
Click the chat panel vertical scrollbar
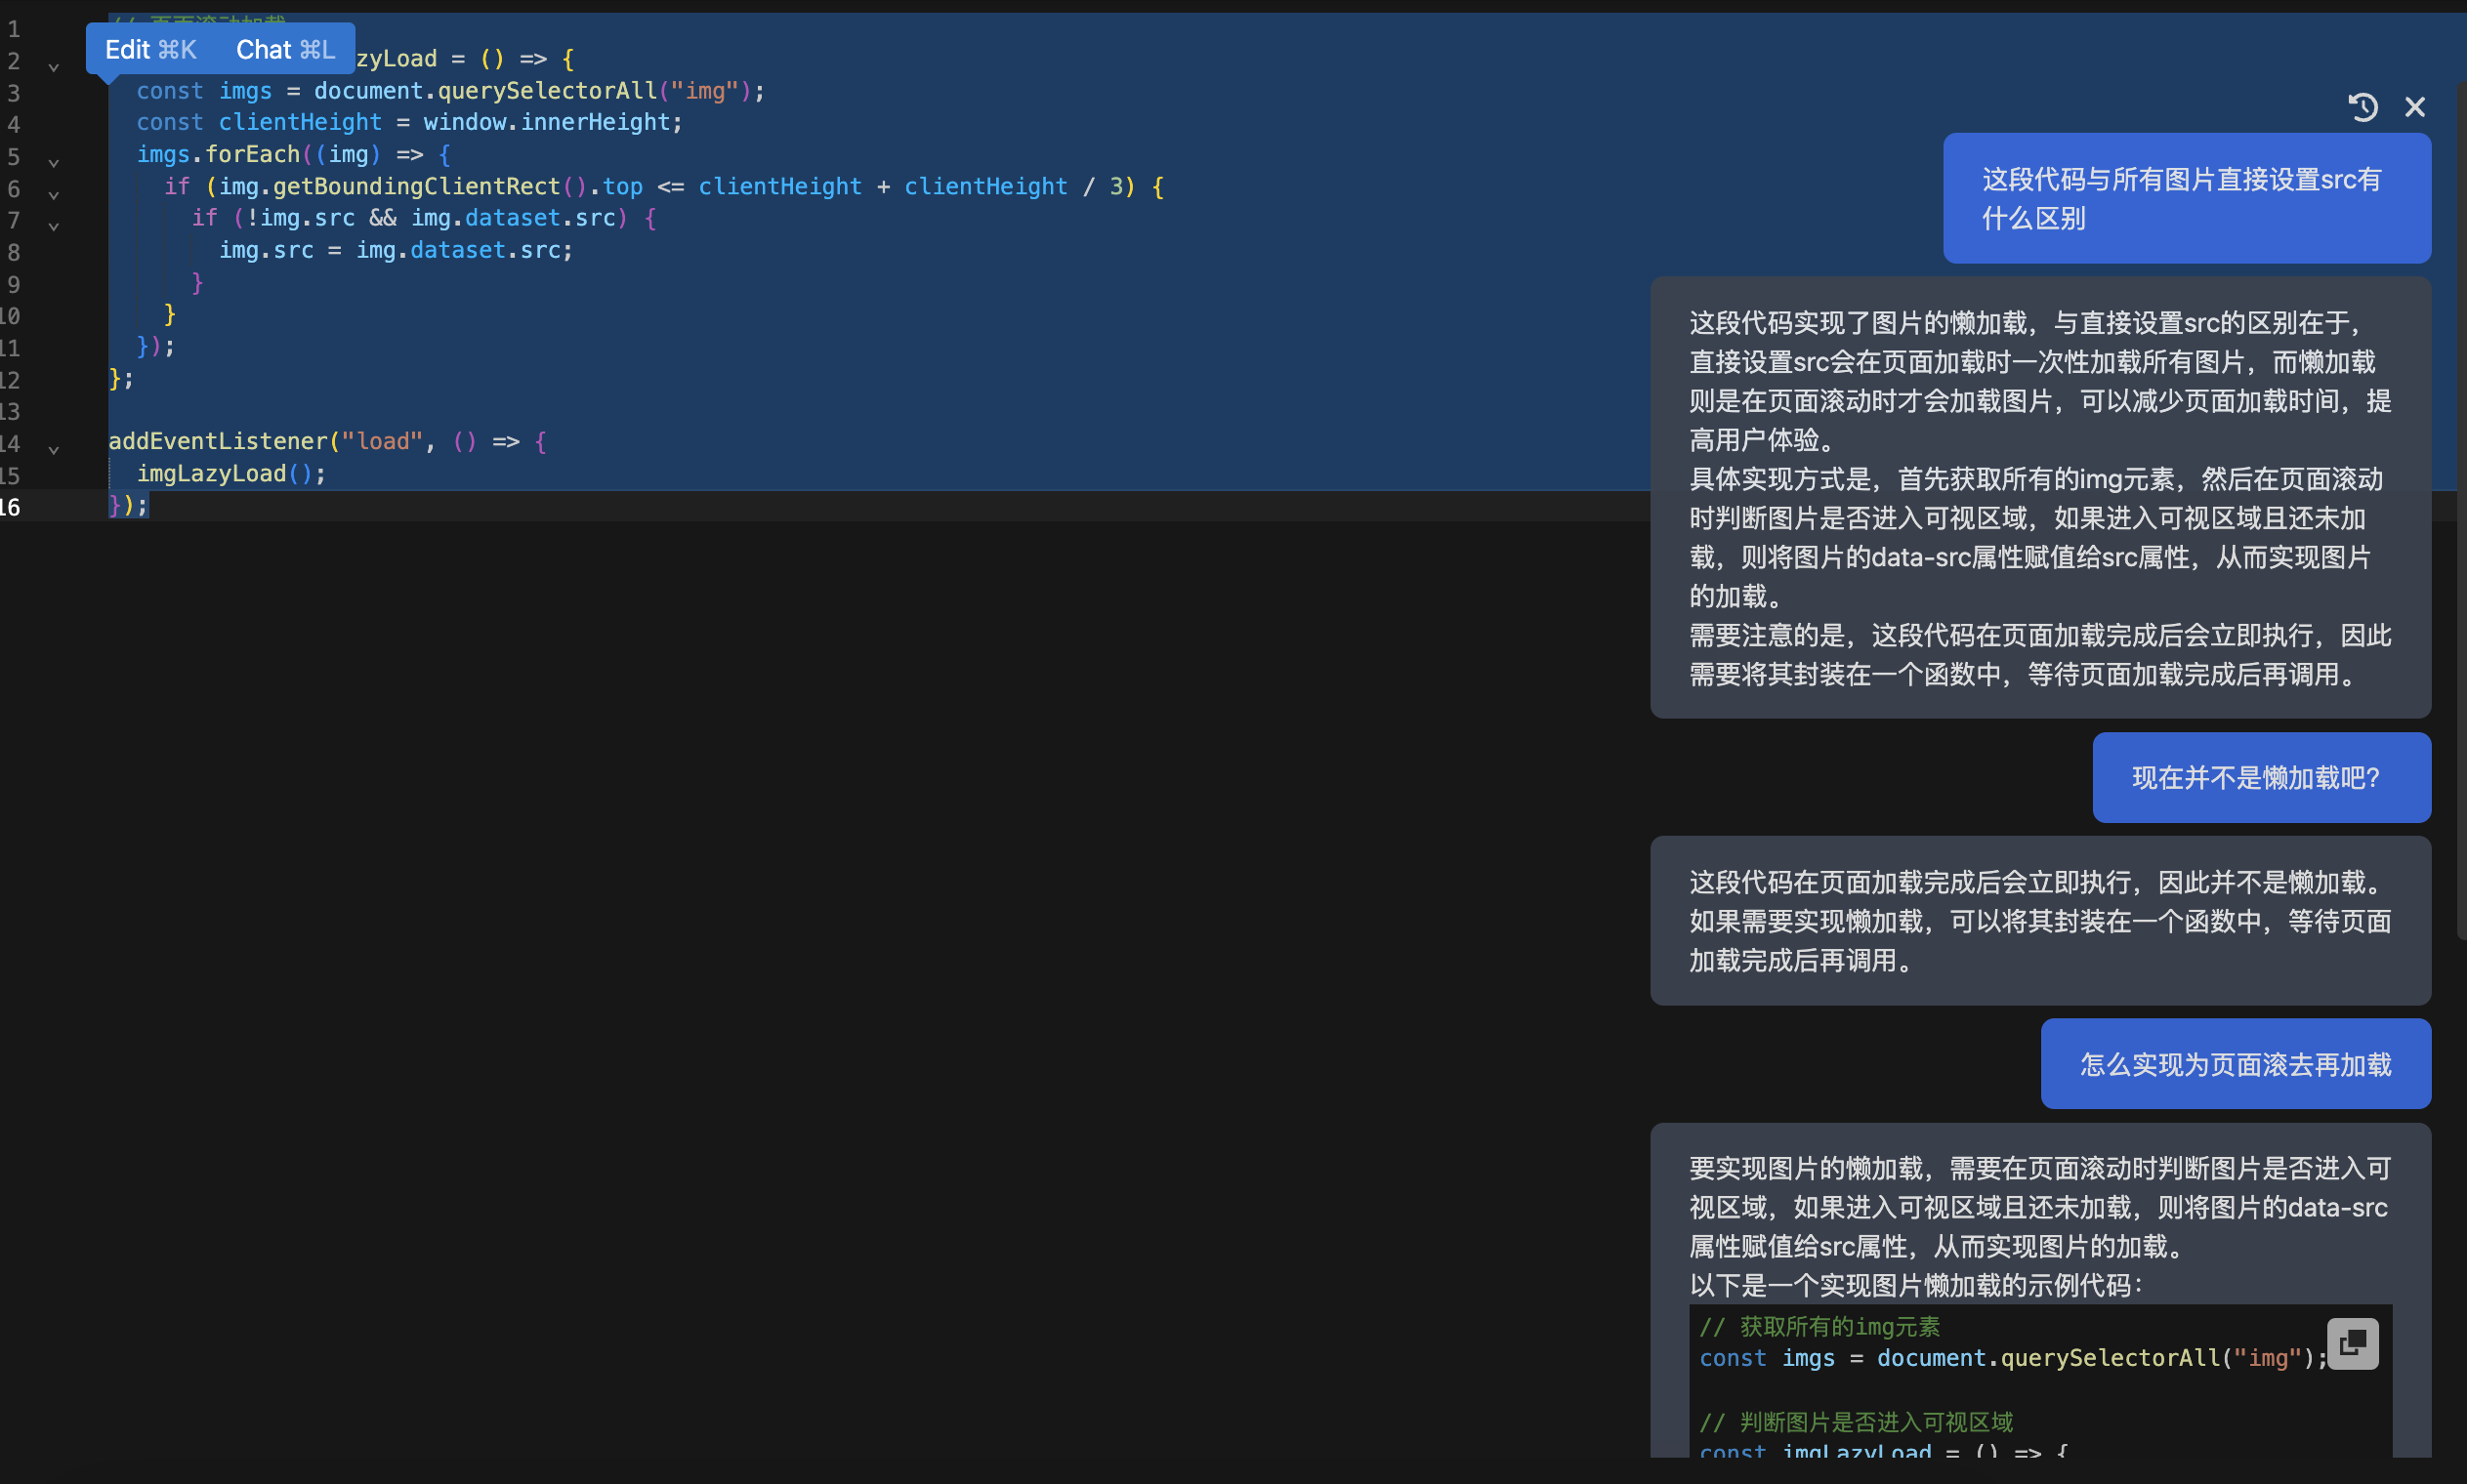tap(2461, 510)
